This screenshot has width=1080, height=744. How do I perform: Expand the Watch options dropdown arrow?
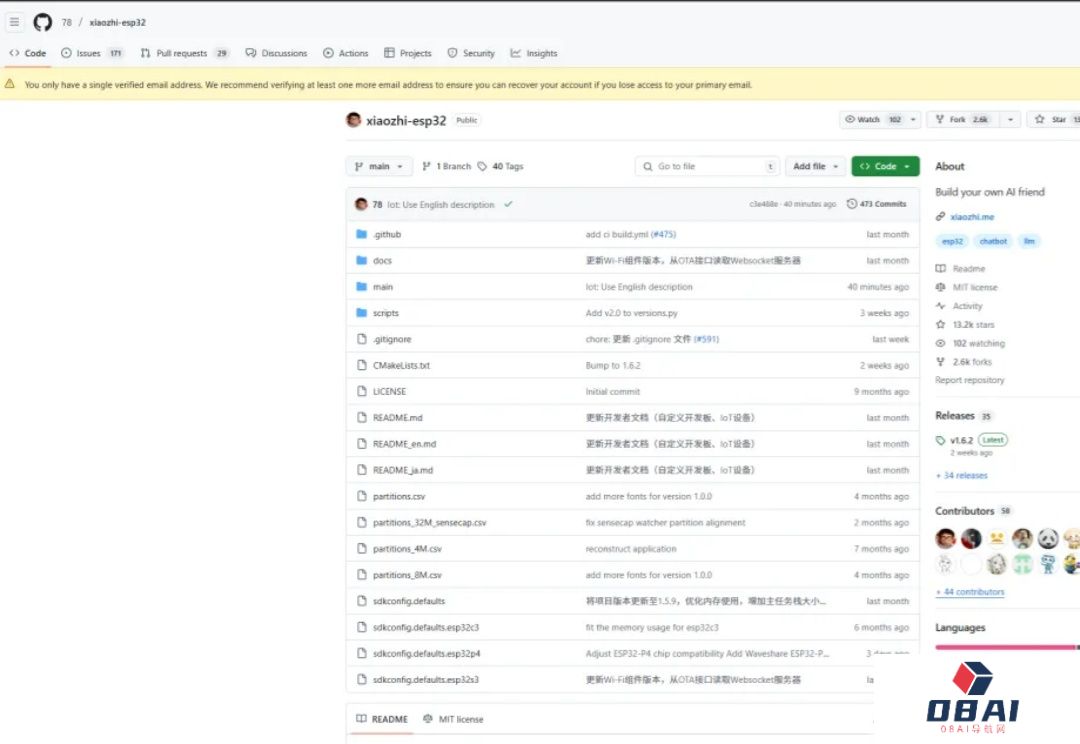click(x=913, y=119)
